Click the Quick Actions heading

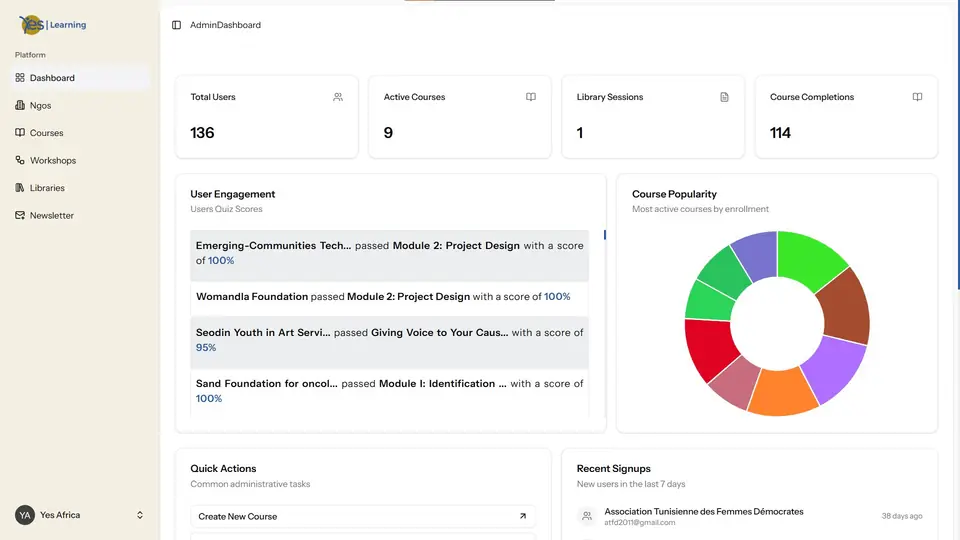coord(223,468)
